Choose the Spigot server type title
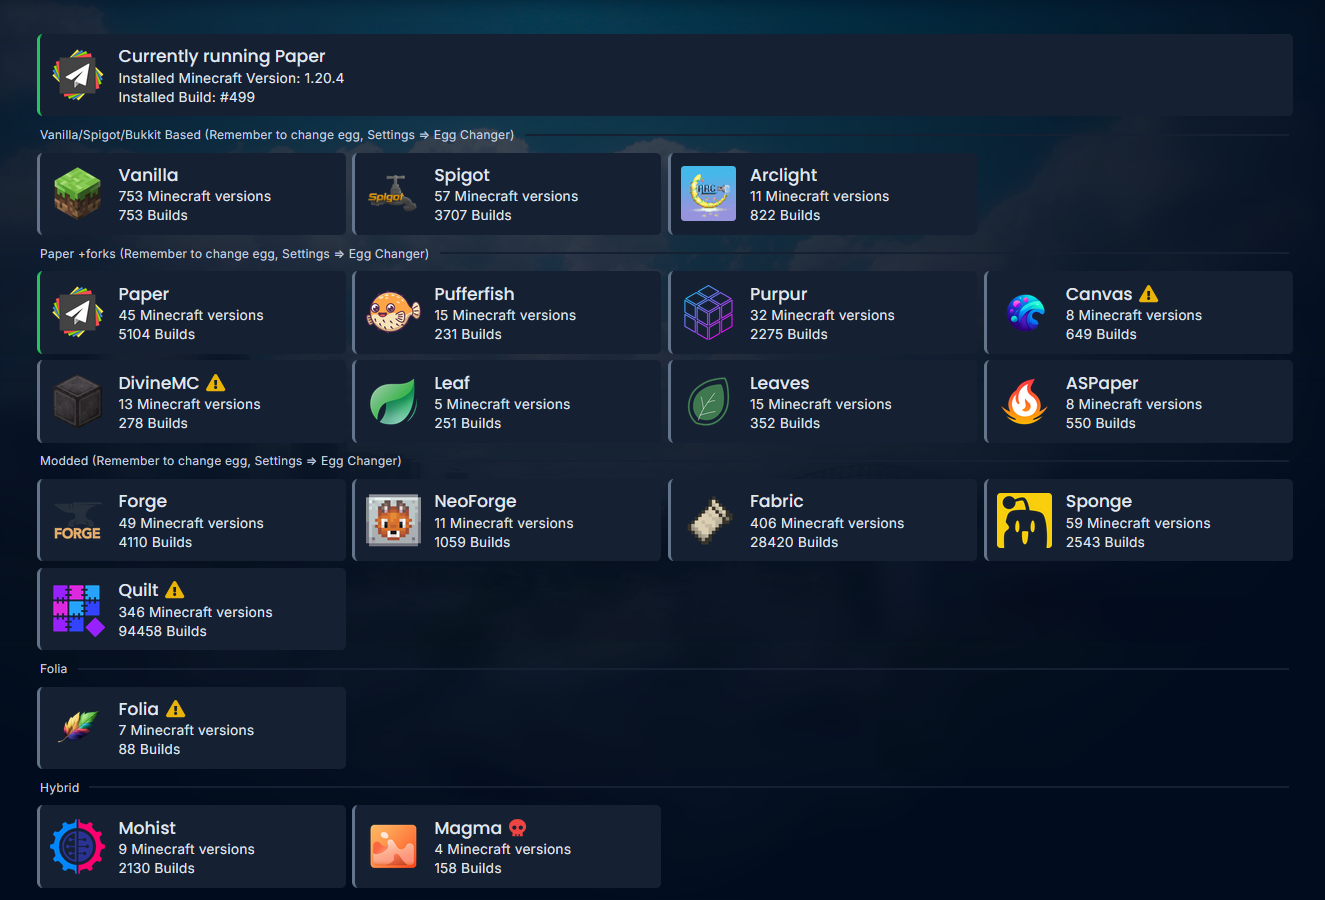The image size is (1325, 900). pyautogui.click(x=462, y=175)
